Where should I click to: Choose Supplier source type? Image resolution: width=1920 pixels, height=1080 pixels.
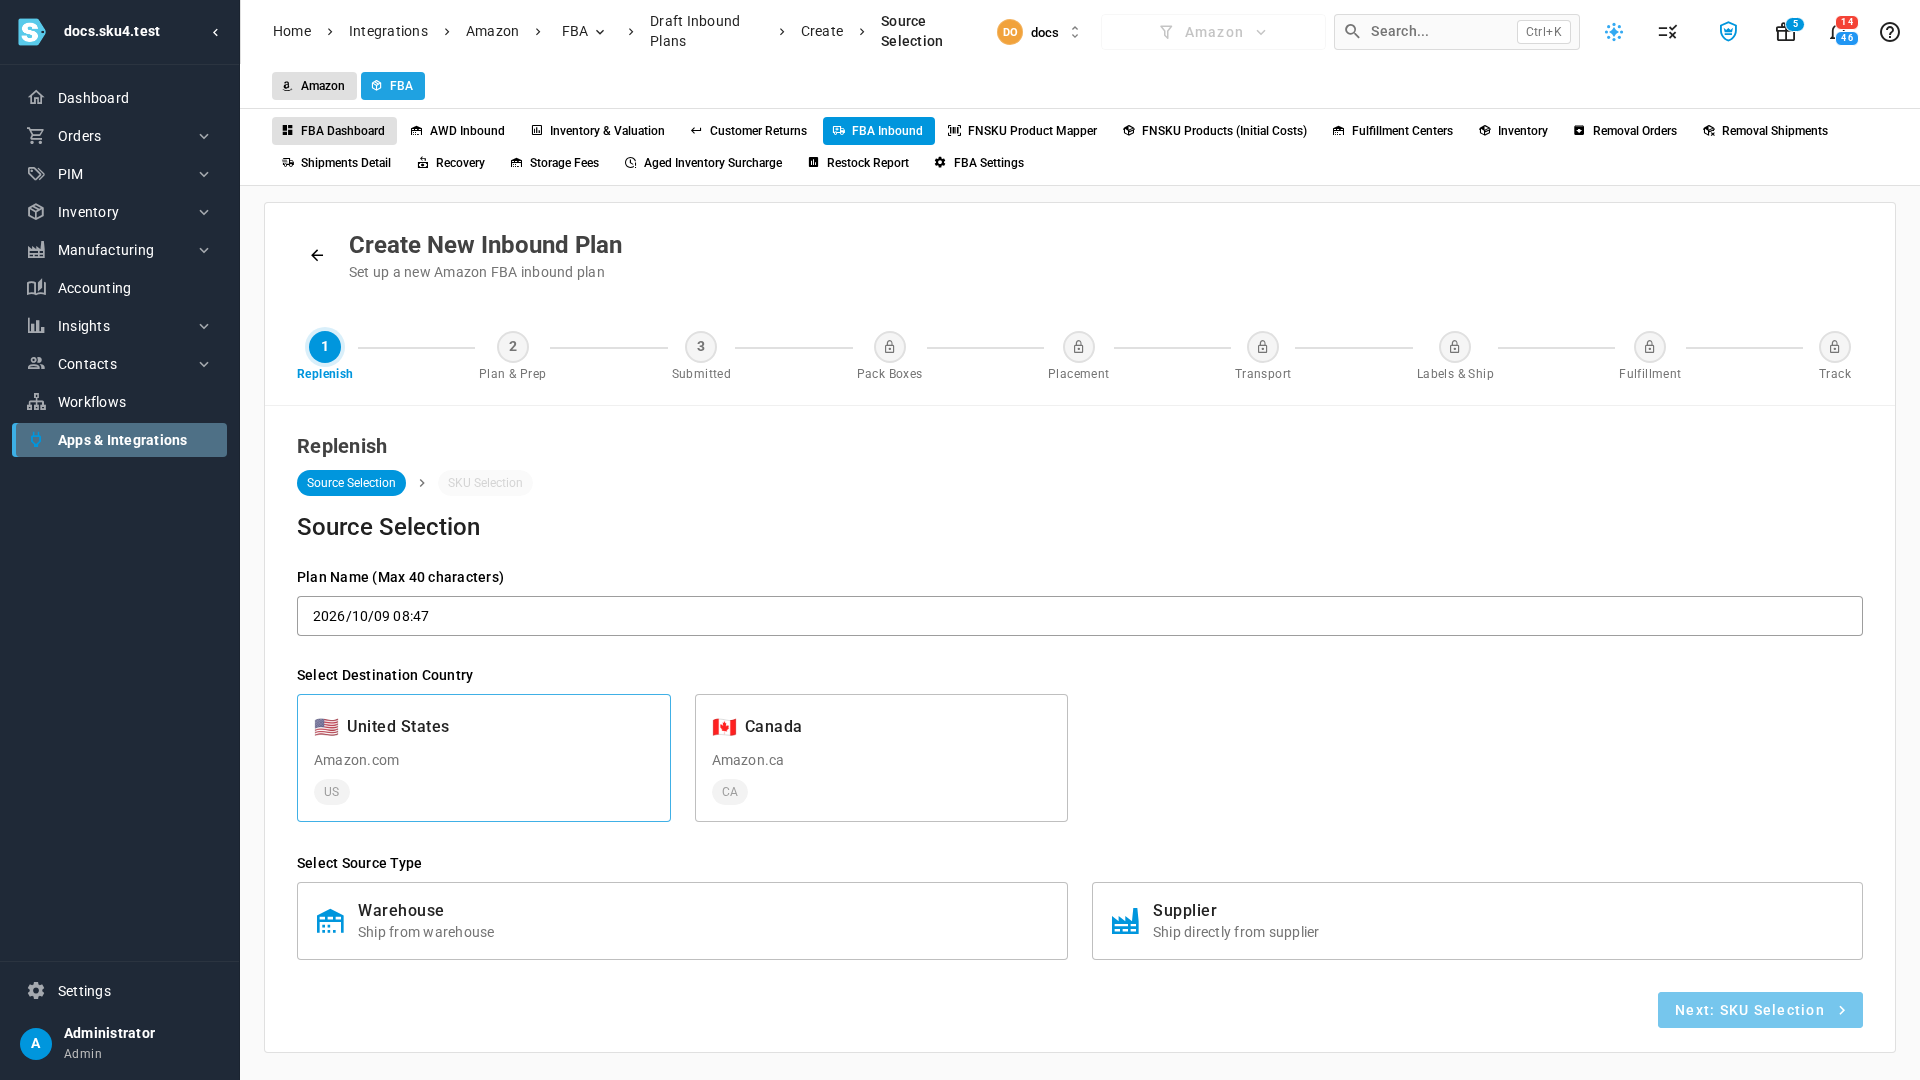[x=1477, y=921]
